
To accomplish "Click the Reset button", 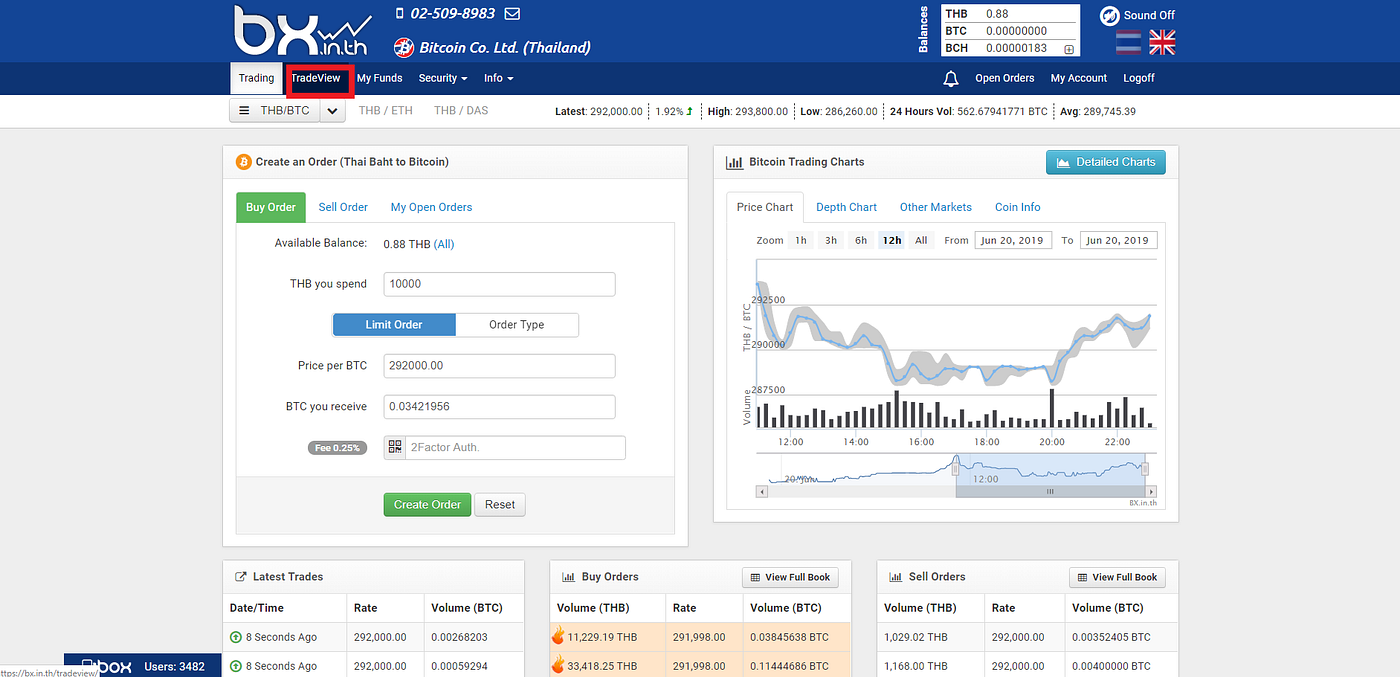I will click(500, 505).
